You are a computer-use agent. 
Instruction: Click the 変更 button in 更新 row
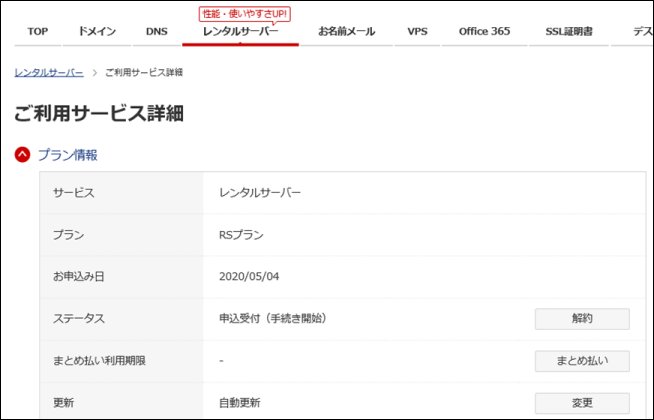(582, 403)
